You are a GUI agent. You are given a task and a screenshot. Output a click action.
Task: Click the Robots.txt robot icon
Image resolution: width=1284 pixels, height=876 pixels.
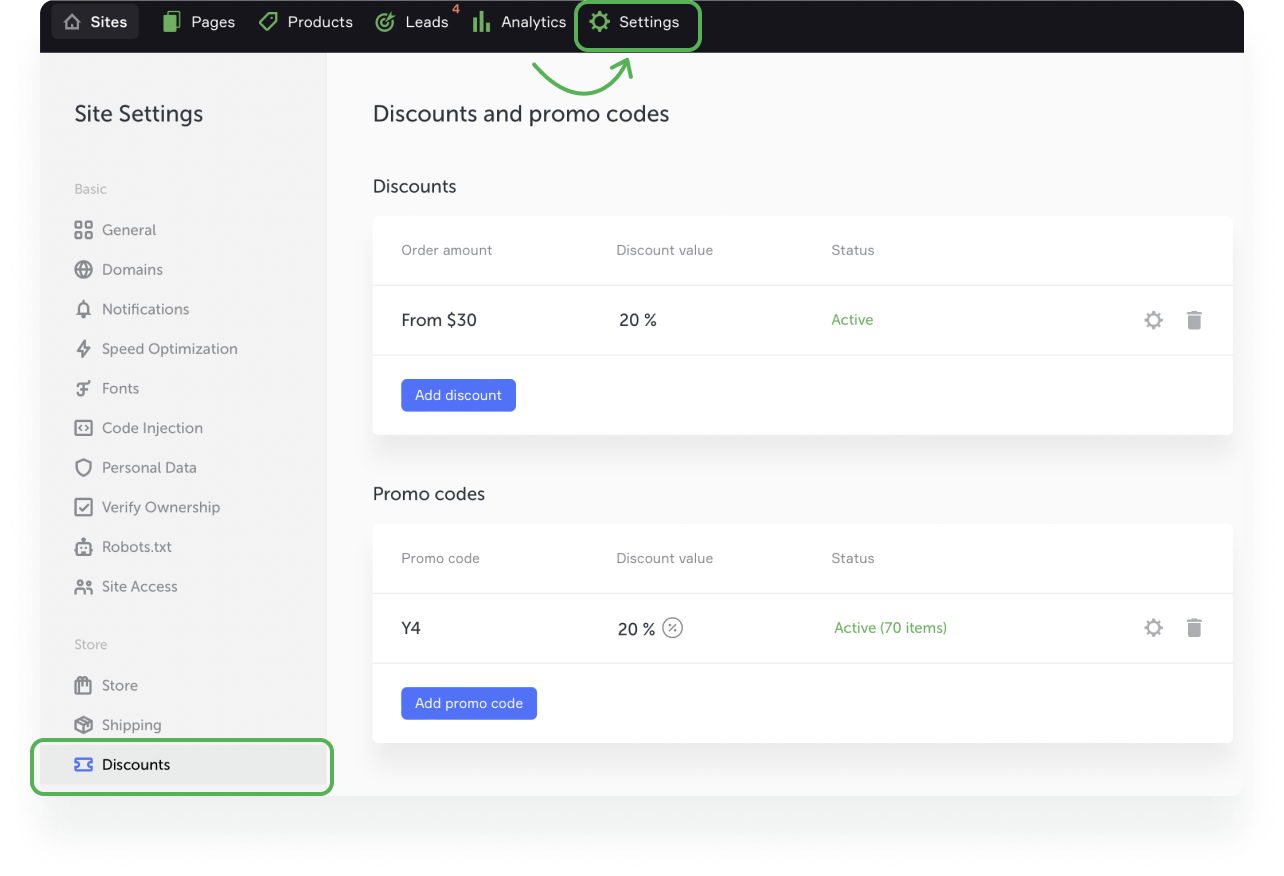pos(83,547)
